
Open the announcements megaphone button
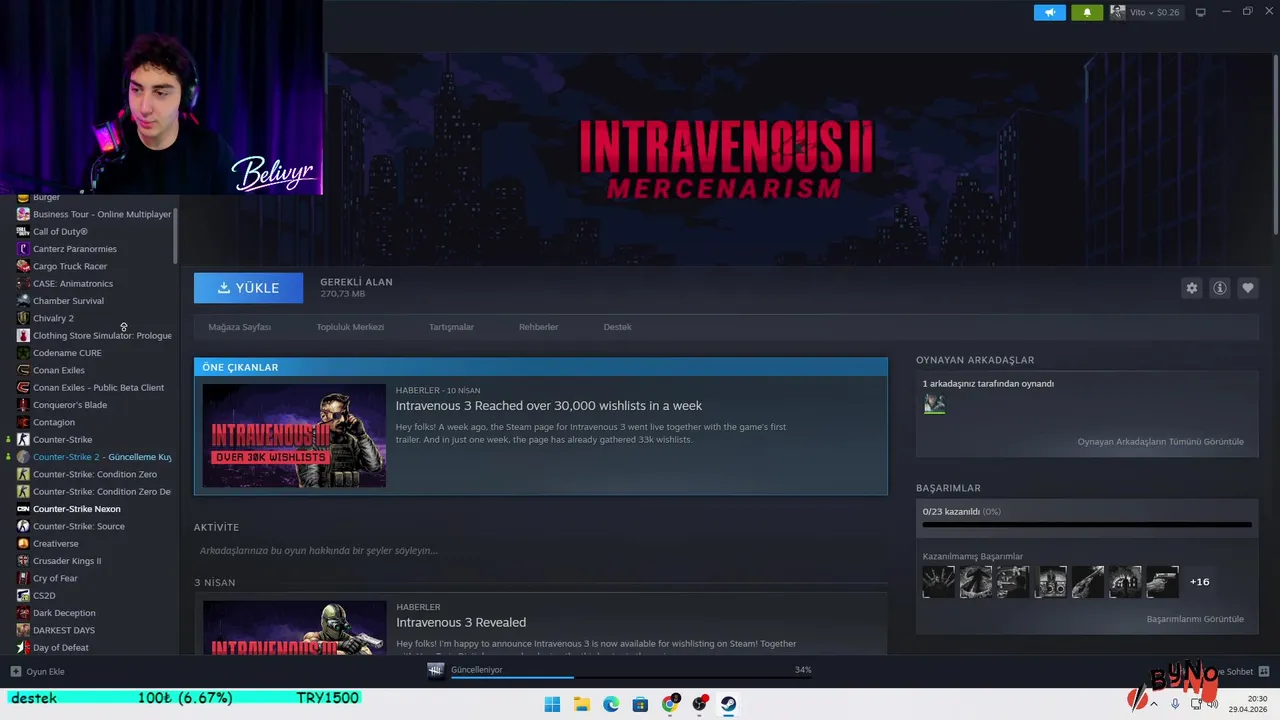[1049, 12]
